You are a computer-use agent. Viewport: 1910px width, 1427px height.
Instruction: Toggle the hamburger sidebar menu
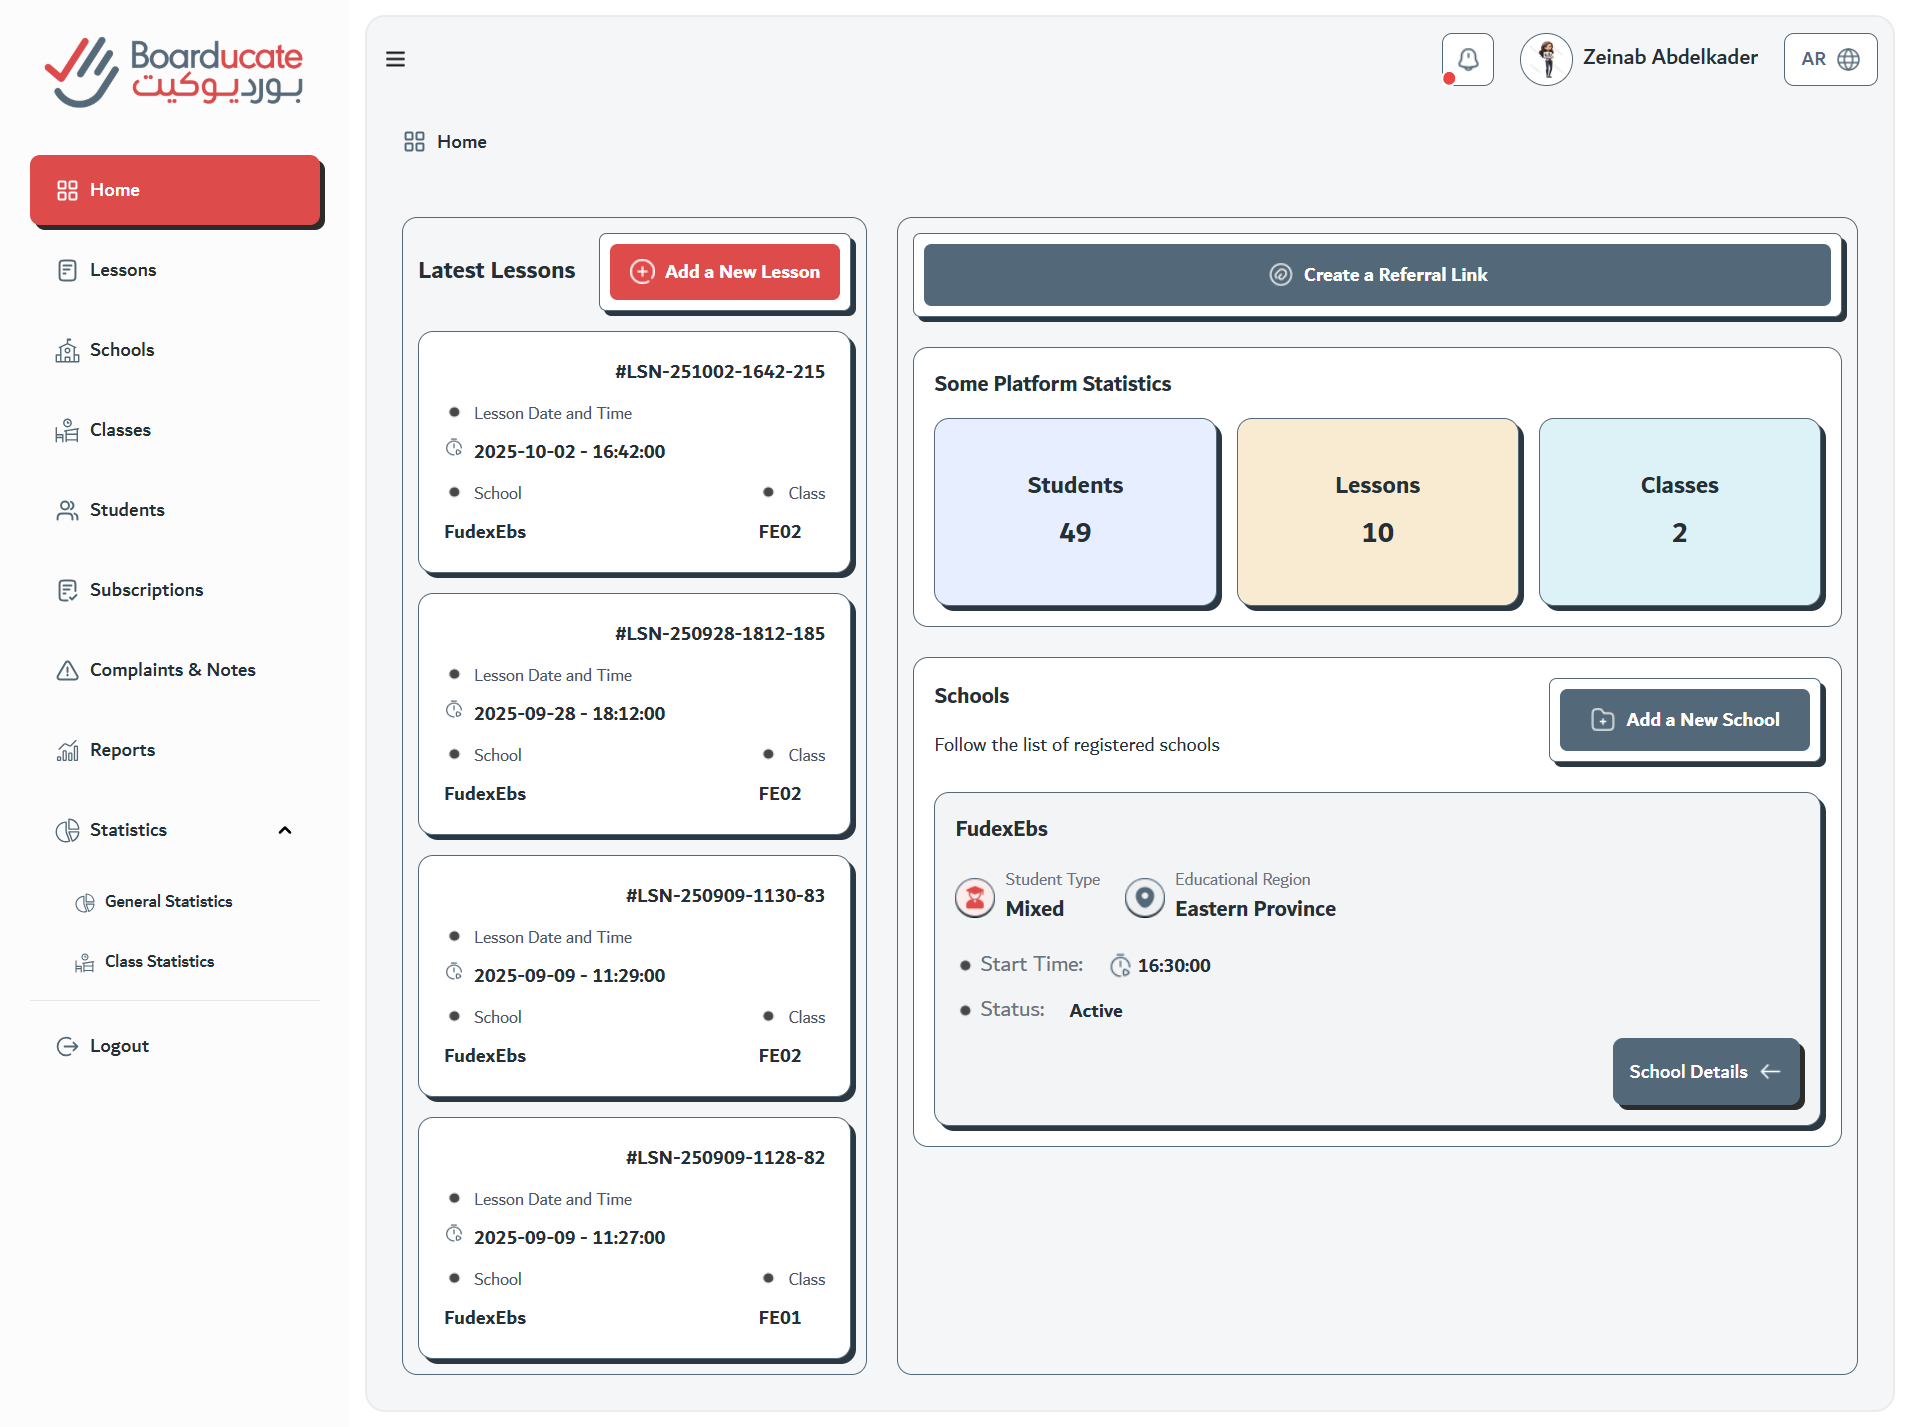(396, 59)
